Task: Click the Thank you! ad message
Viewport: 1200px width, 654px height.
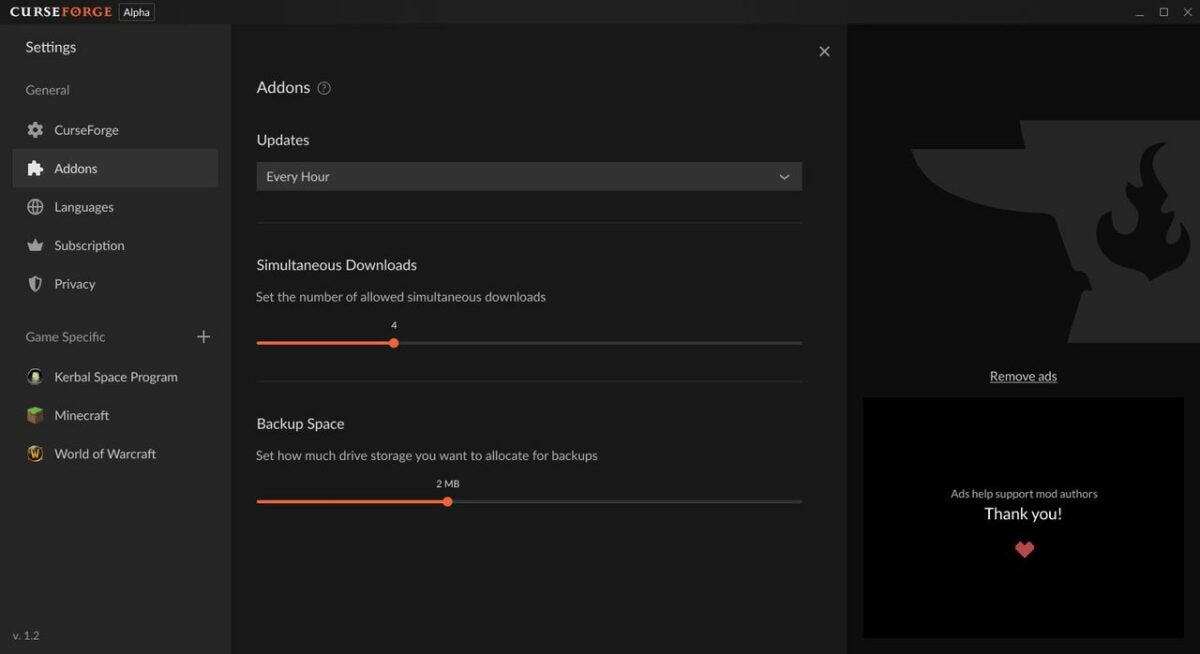Action: click(1023, 514)
